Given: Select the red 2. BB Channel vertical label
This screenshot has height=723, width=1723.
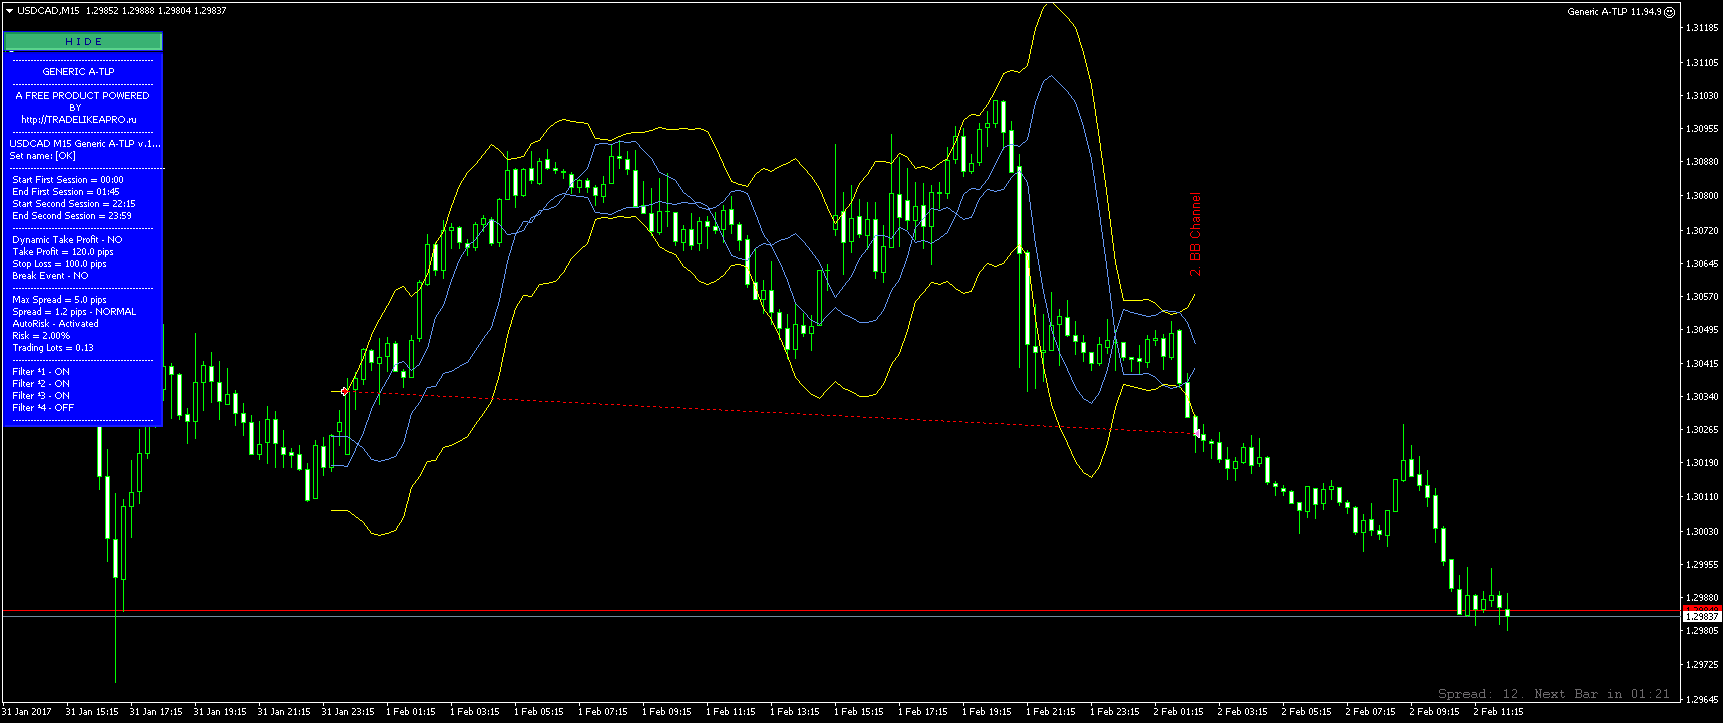Looking at the screenshot, I should click(x=1195, y=235).
